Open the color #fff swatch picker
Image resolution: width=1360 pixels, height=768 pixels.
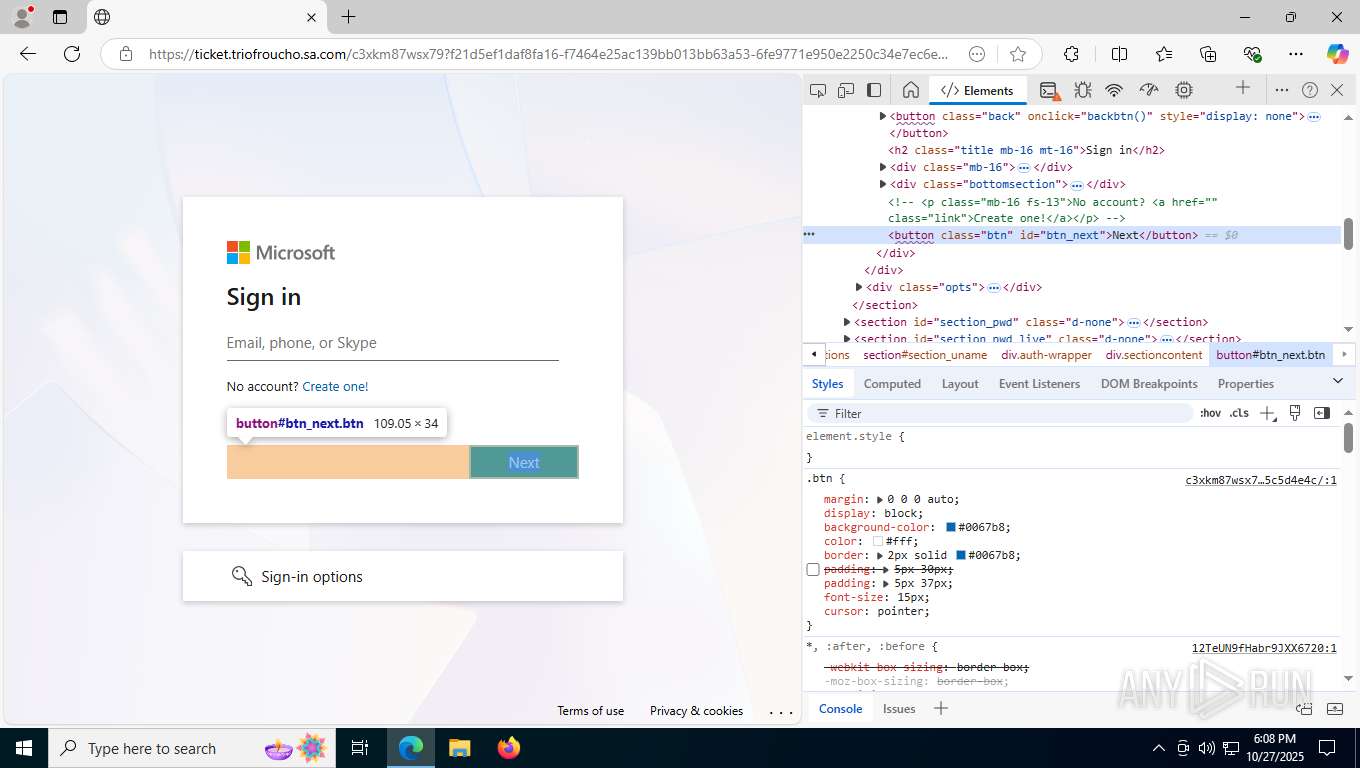[x=878, y=541]
